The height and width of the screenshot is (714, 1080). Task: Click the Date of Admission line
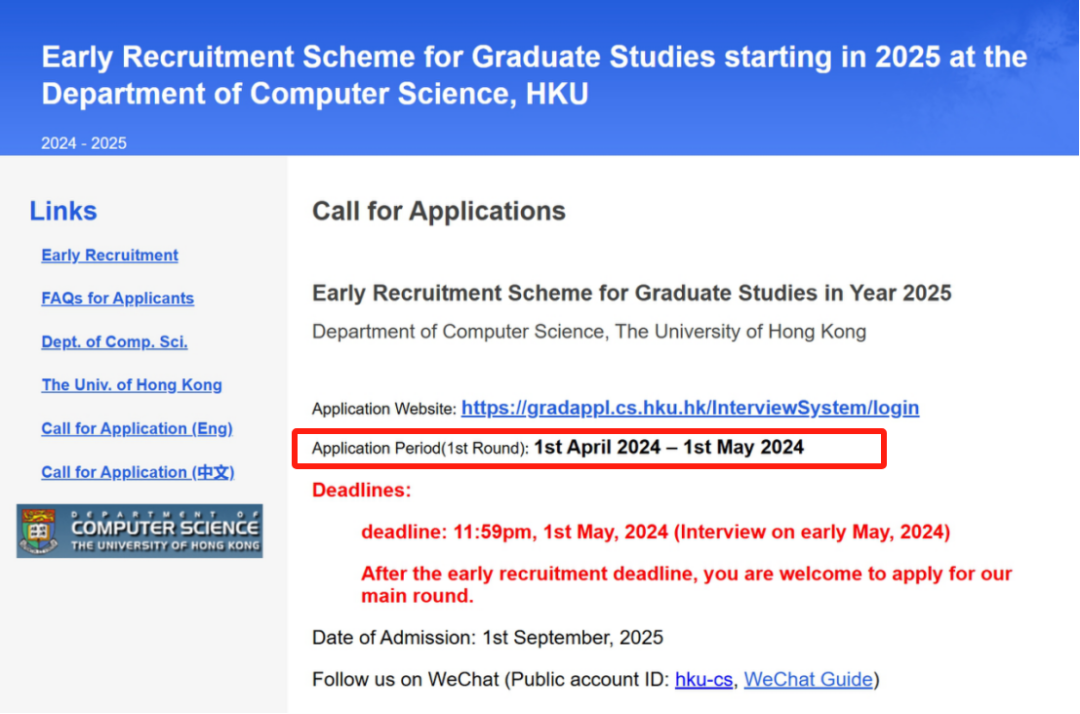click(488, 638)
